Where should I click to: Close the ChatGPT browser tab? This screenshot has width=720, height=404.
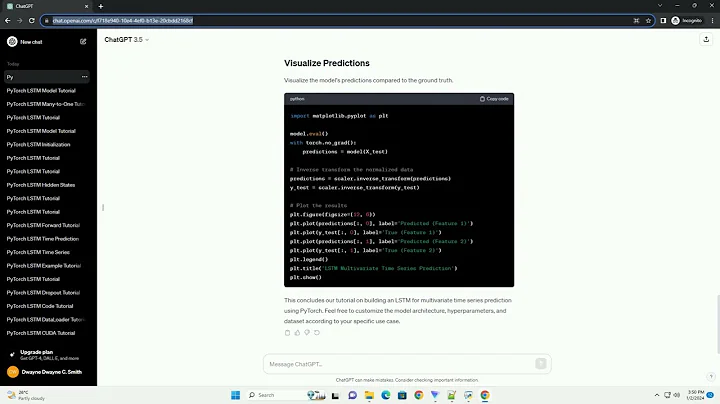(x=86, y=6)
